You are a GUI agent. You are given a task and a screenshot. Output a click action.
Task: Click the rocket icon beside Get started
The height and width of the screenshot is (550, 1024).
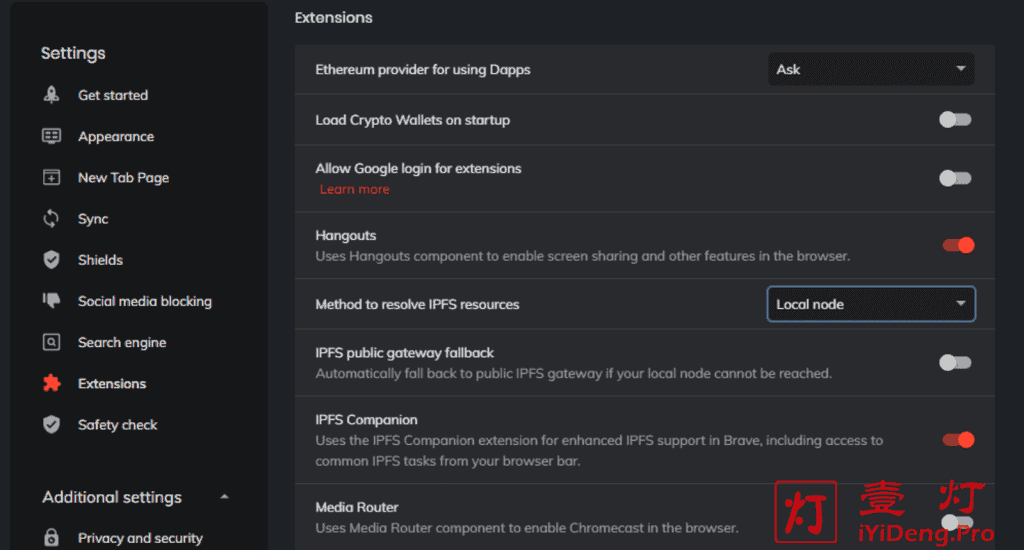(51, 95)
